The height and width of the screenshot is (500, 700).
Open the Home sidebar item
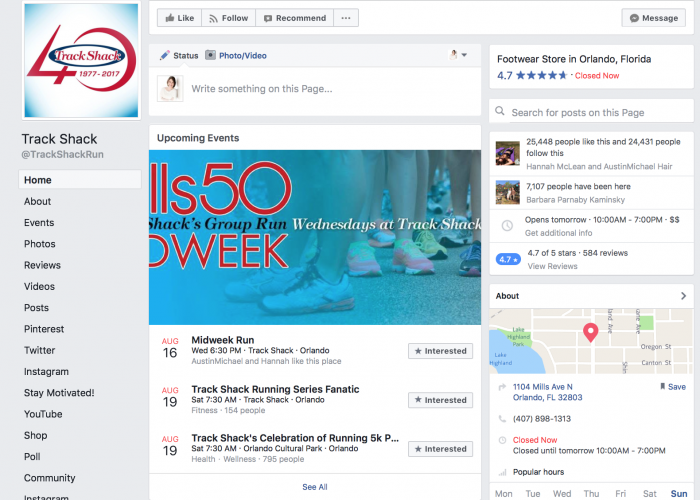point(80,180)
